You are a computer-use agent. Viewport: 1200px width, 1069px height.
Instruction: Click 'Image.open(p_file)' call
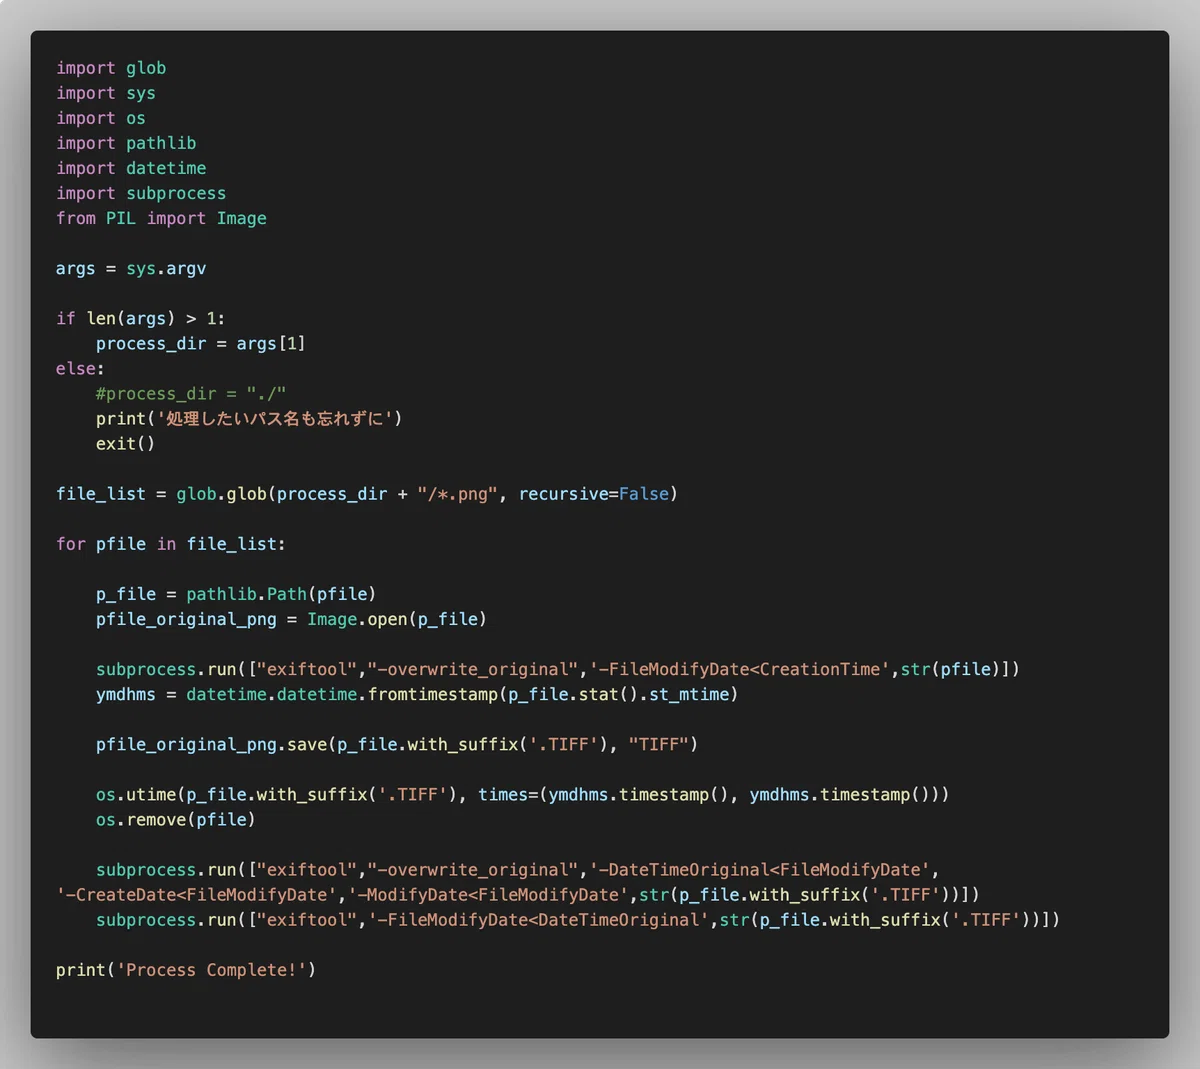397,619
